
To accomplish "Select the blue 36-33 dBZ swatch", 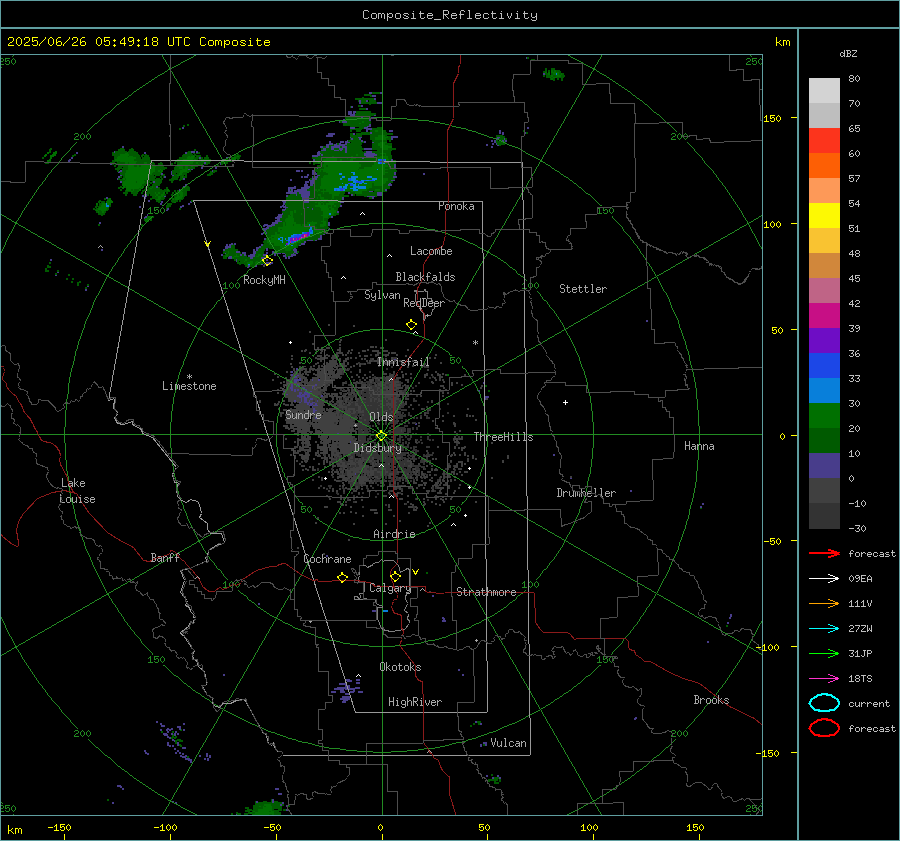I will 824,365.
